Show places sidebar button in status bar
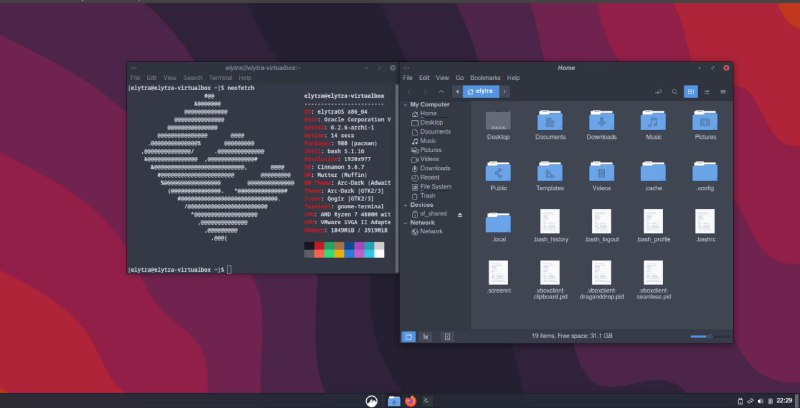Screen dimensions: 800x408 pos(409,337)
